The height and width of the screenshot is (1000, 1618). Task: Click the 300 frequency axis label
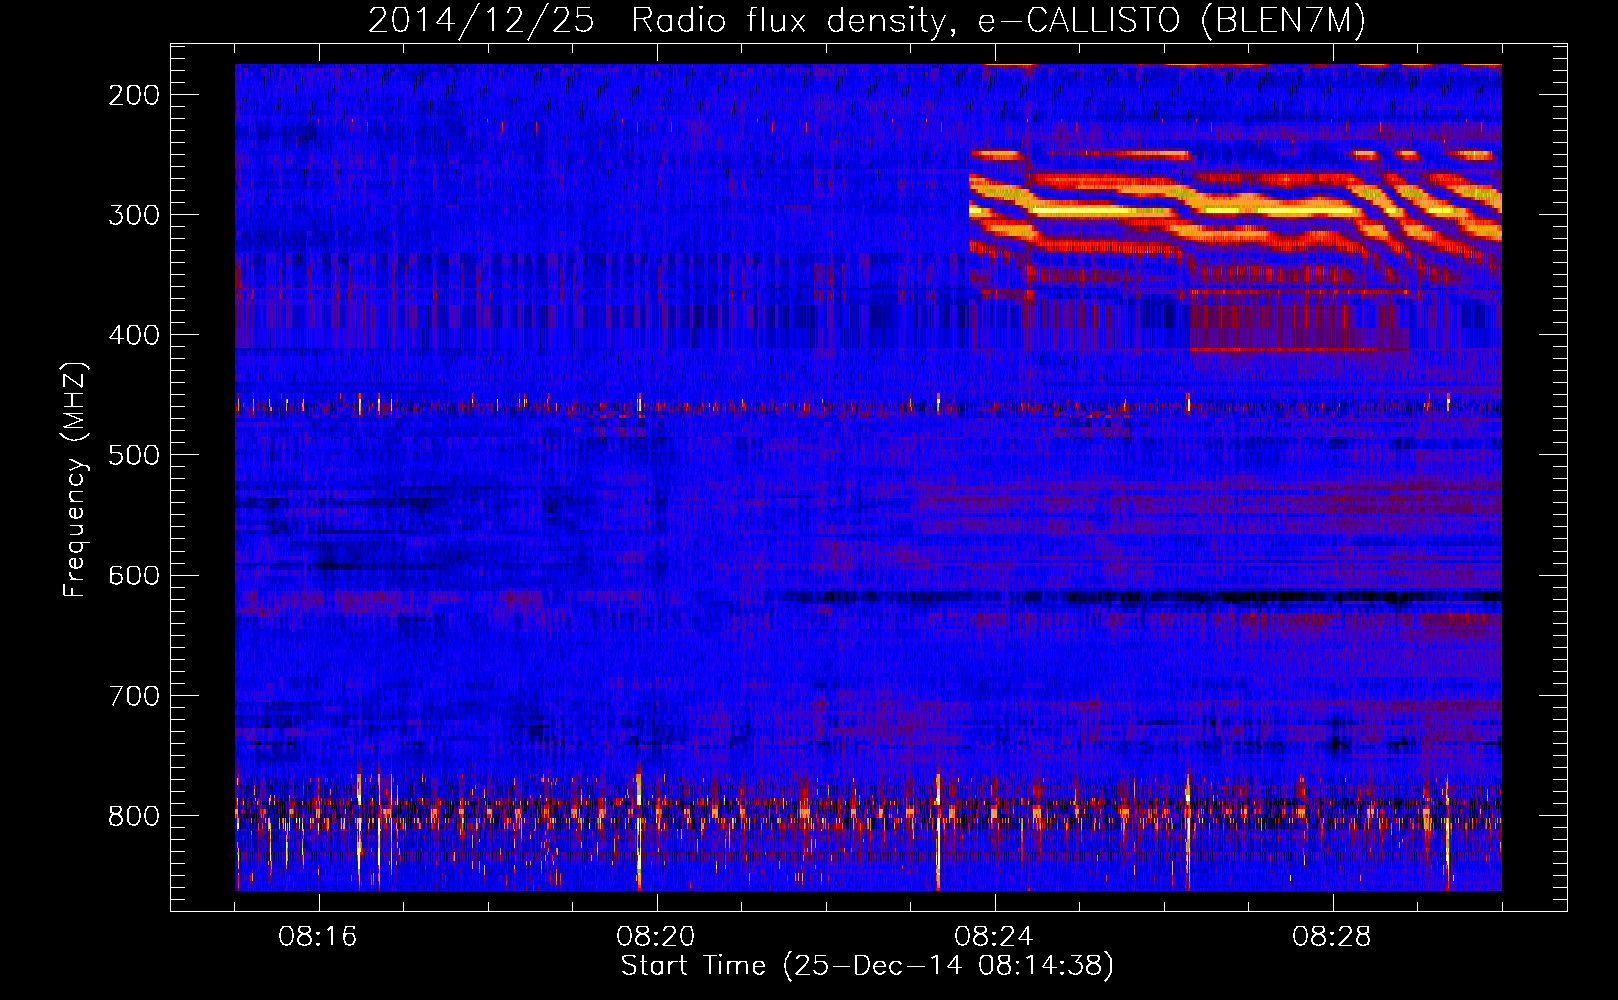[134, 215]
